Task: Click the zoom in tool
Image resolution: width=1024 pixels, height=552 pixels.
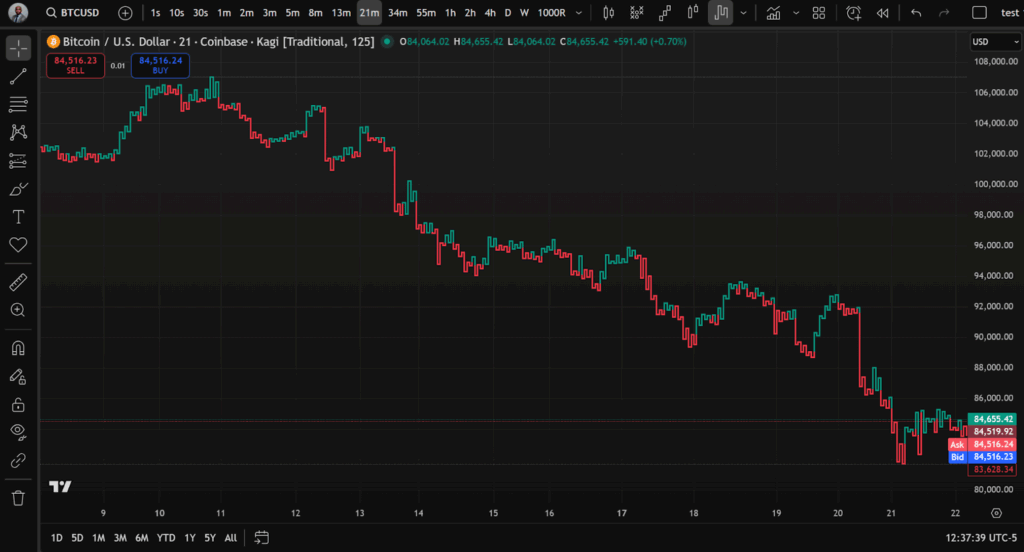Action: click(x=18, y=310)
